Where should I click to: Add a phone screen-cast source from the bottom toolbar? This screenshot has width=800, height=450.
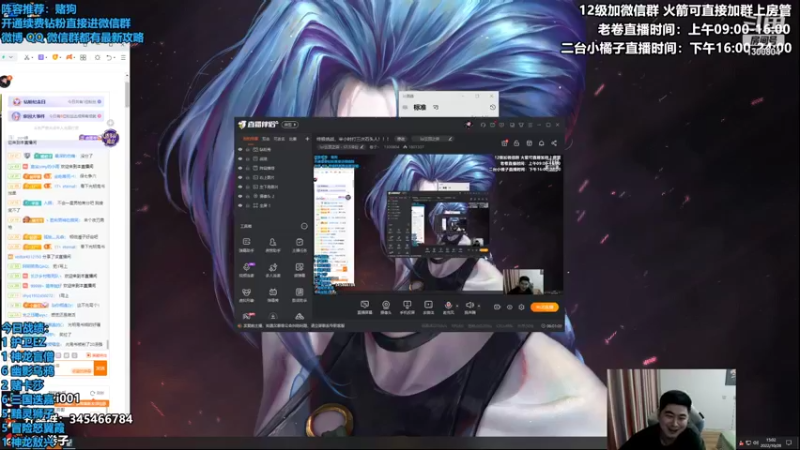[407, 305]
